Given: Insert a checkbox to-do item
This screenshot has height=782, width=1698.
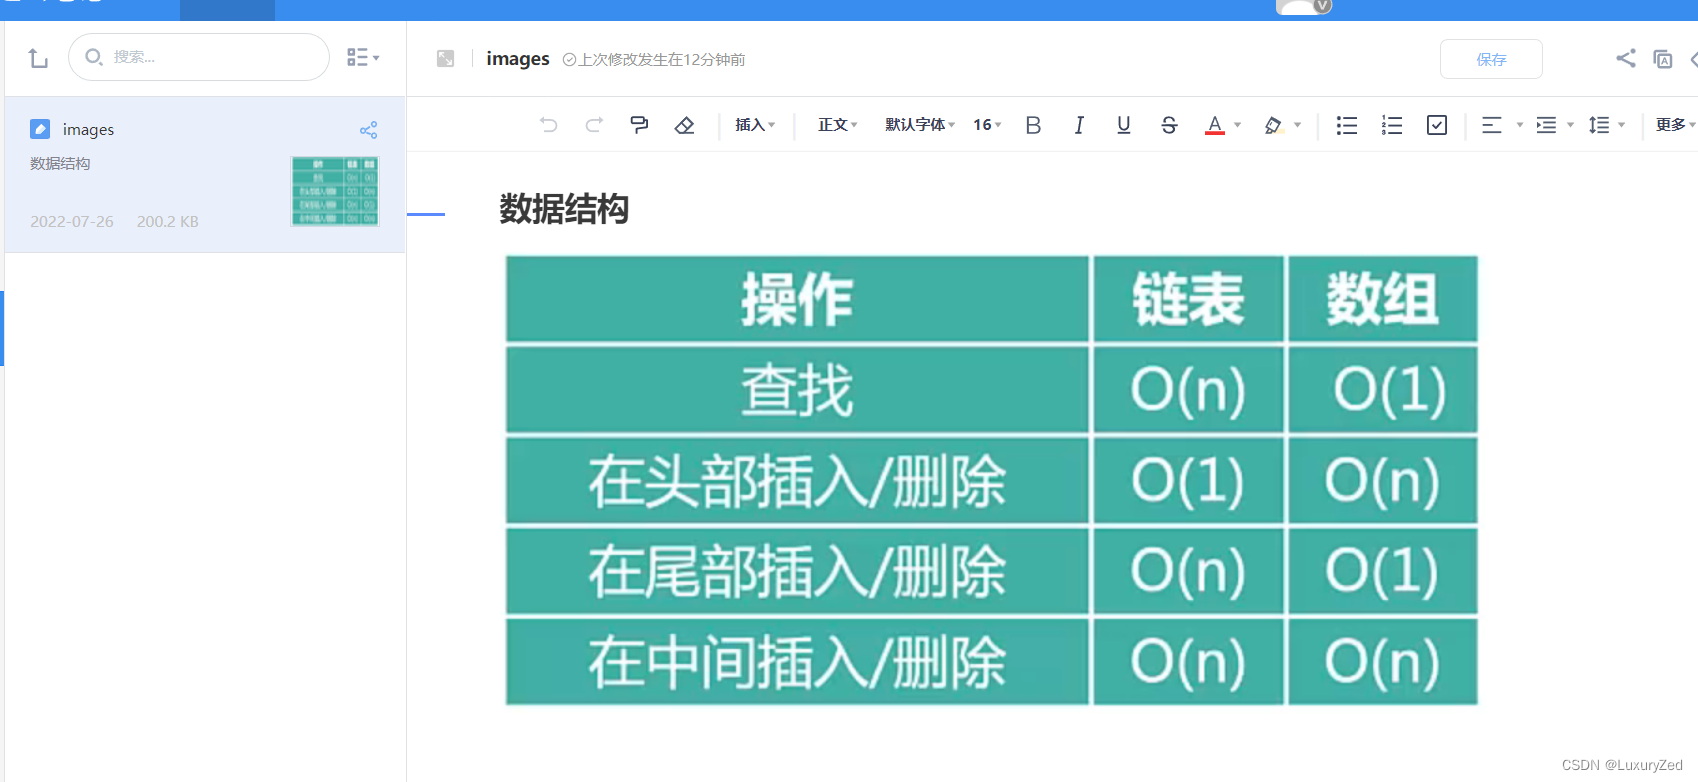Looking at the screenshot, I should pyautogui.click(x=1437, y=125).
